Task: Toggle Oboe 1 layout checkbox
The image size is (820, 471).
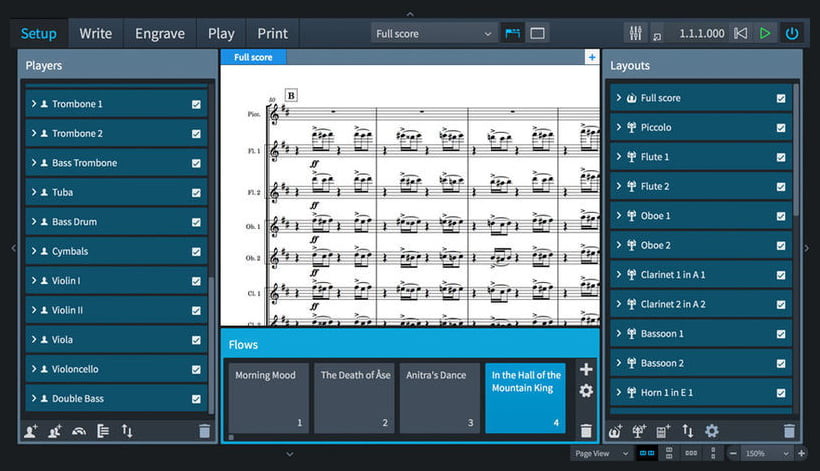Action: pyautogui.click(x=781, y=216)
